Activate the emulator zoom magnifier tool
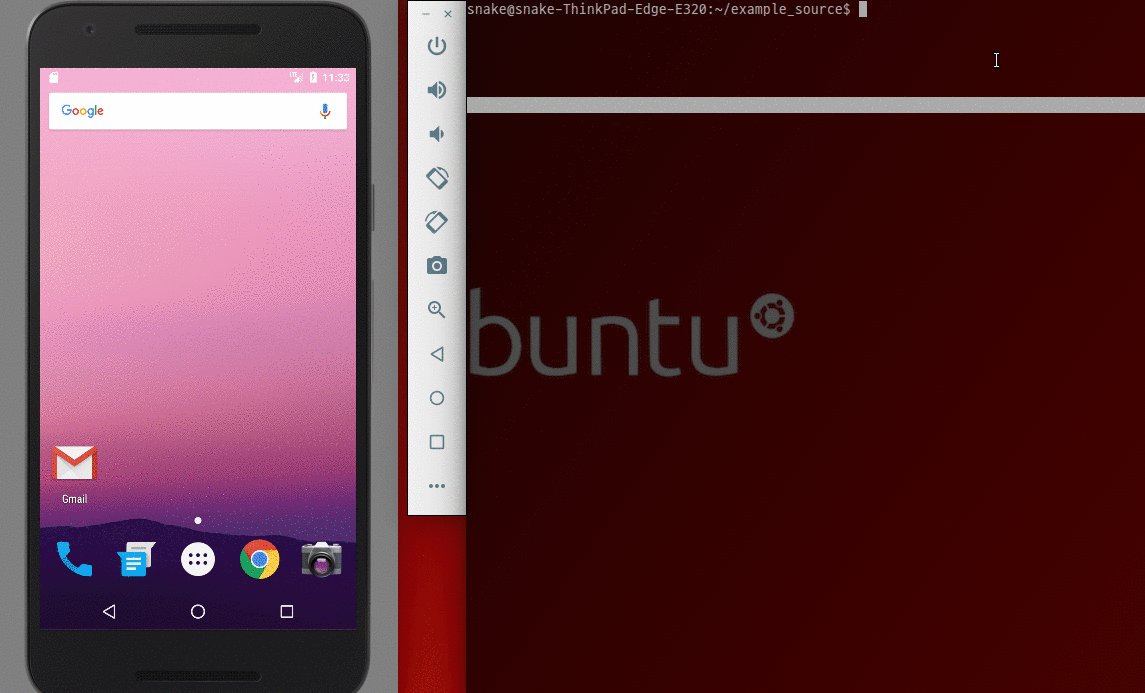1145x693 pixels. [x=437, y=310]
